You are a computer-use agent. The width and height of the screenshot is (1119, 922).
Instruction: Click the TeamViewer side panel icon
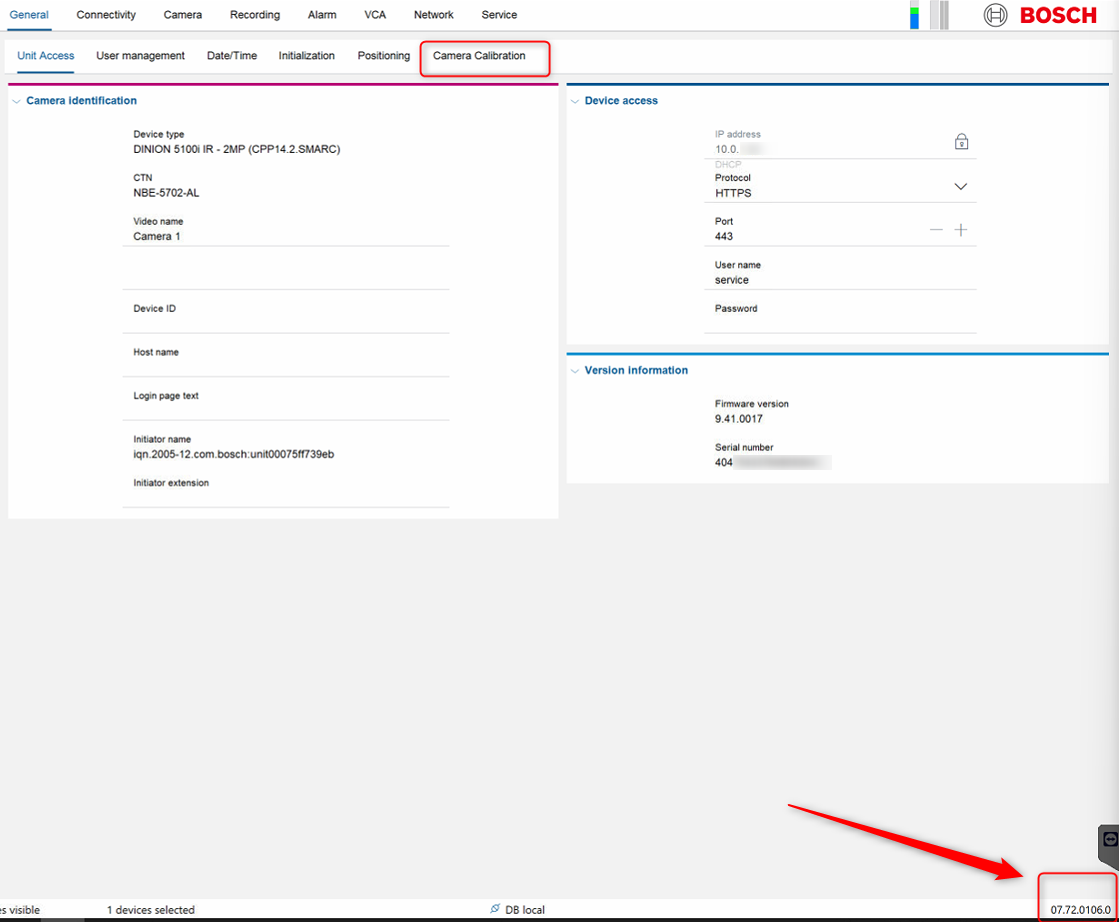point(1110,840)
